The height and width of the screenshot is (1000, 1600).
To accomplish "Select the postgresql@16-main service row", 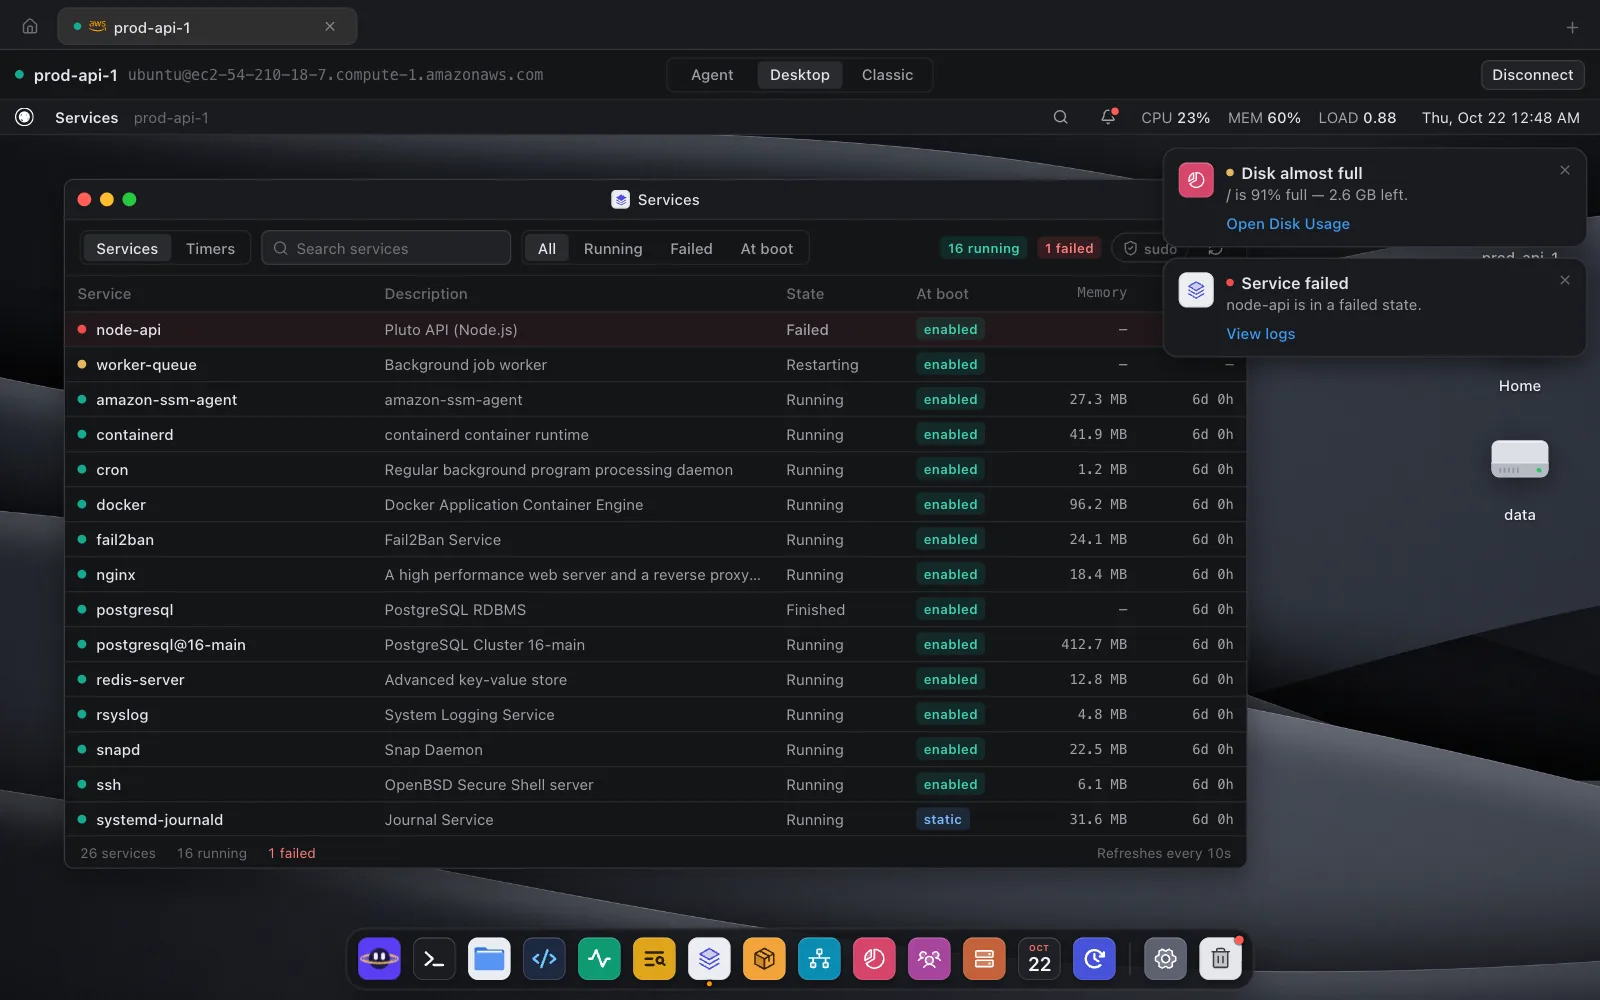I will click(x=655, y=645).
